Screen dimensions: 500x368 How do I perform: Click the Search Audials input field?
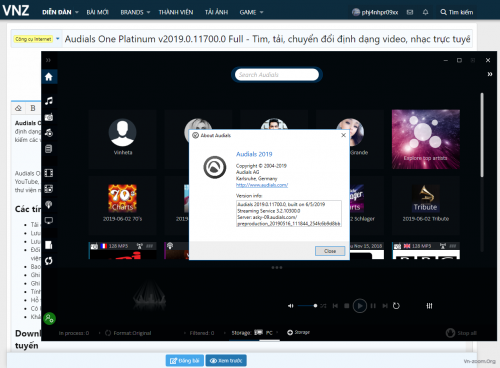(x=277, y=74)
